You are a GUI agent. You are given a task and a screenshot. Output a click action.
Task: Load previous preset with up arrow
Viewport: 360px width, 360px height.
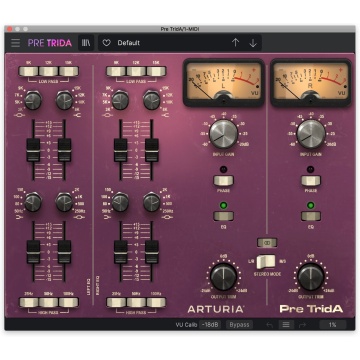(x=235, y=43)
